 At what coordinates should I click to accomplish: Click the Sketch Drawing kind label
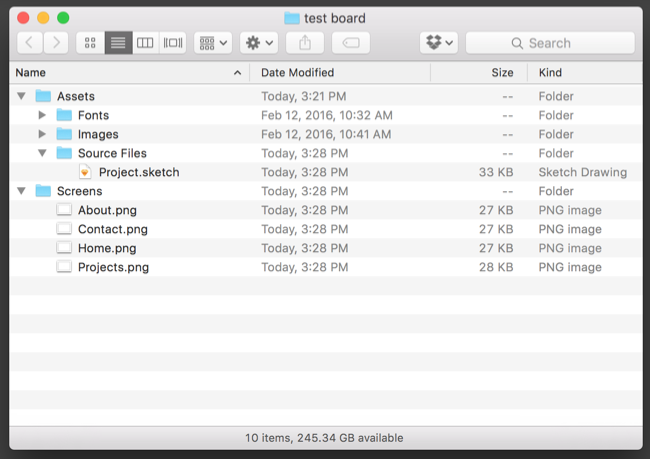(583, 172)
